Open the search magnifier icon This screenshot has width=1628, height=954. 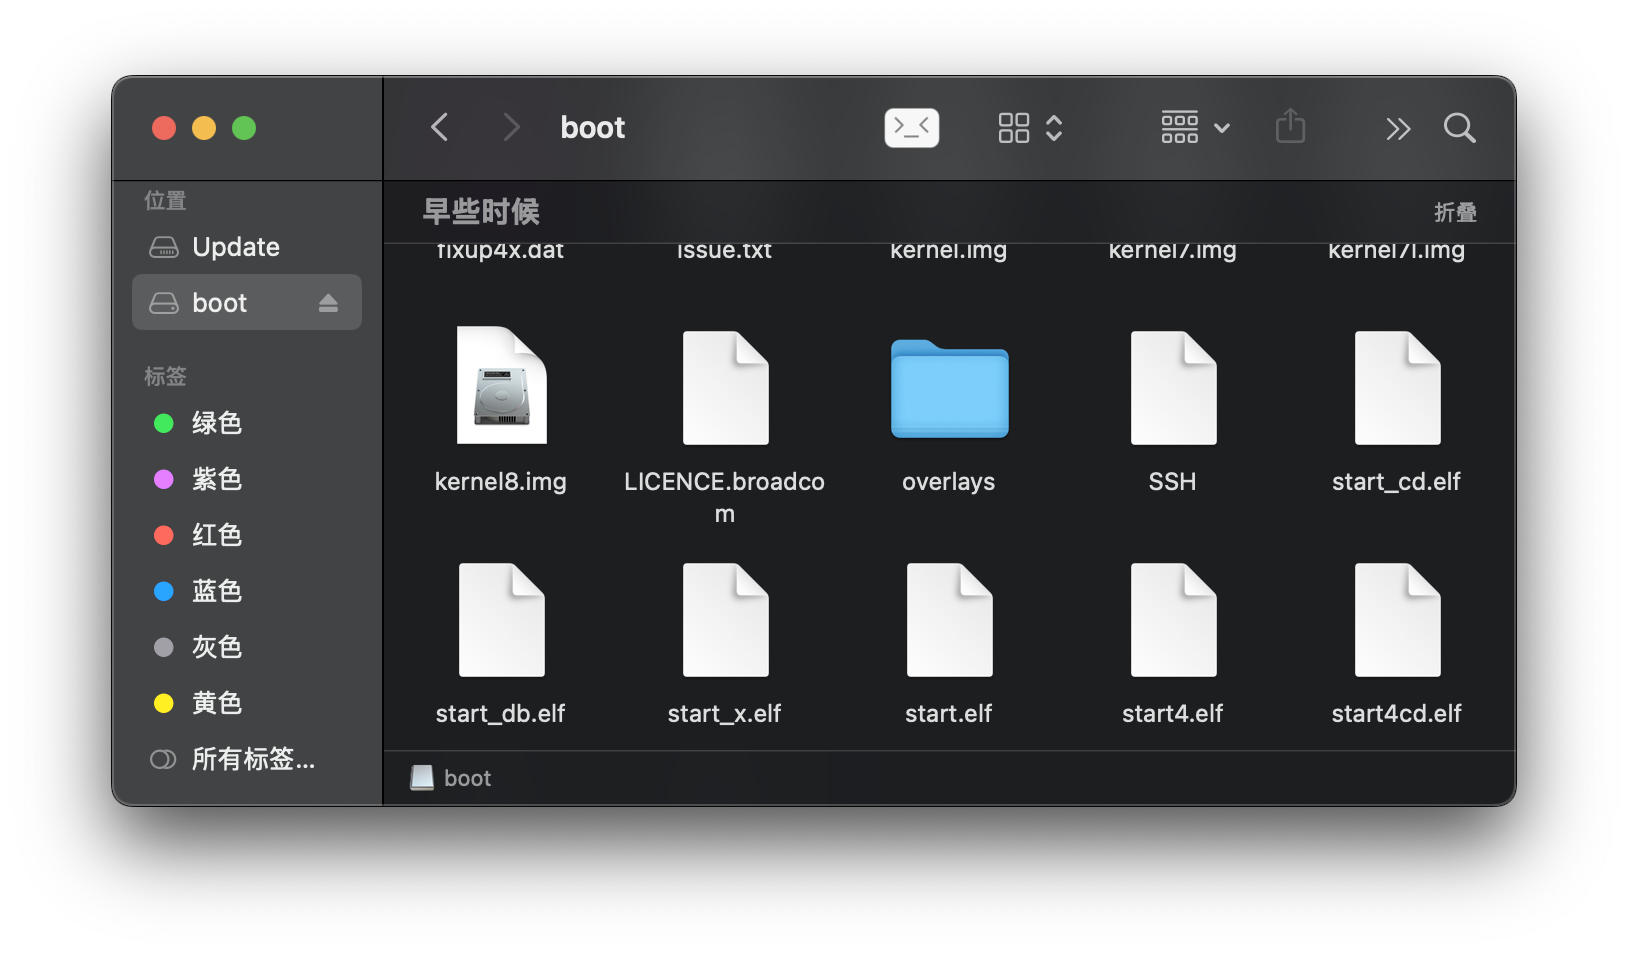[1459, 128]
